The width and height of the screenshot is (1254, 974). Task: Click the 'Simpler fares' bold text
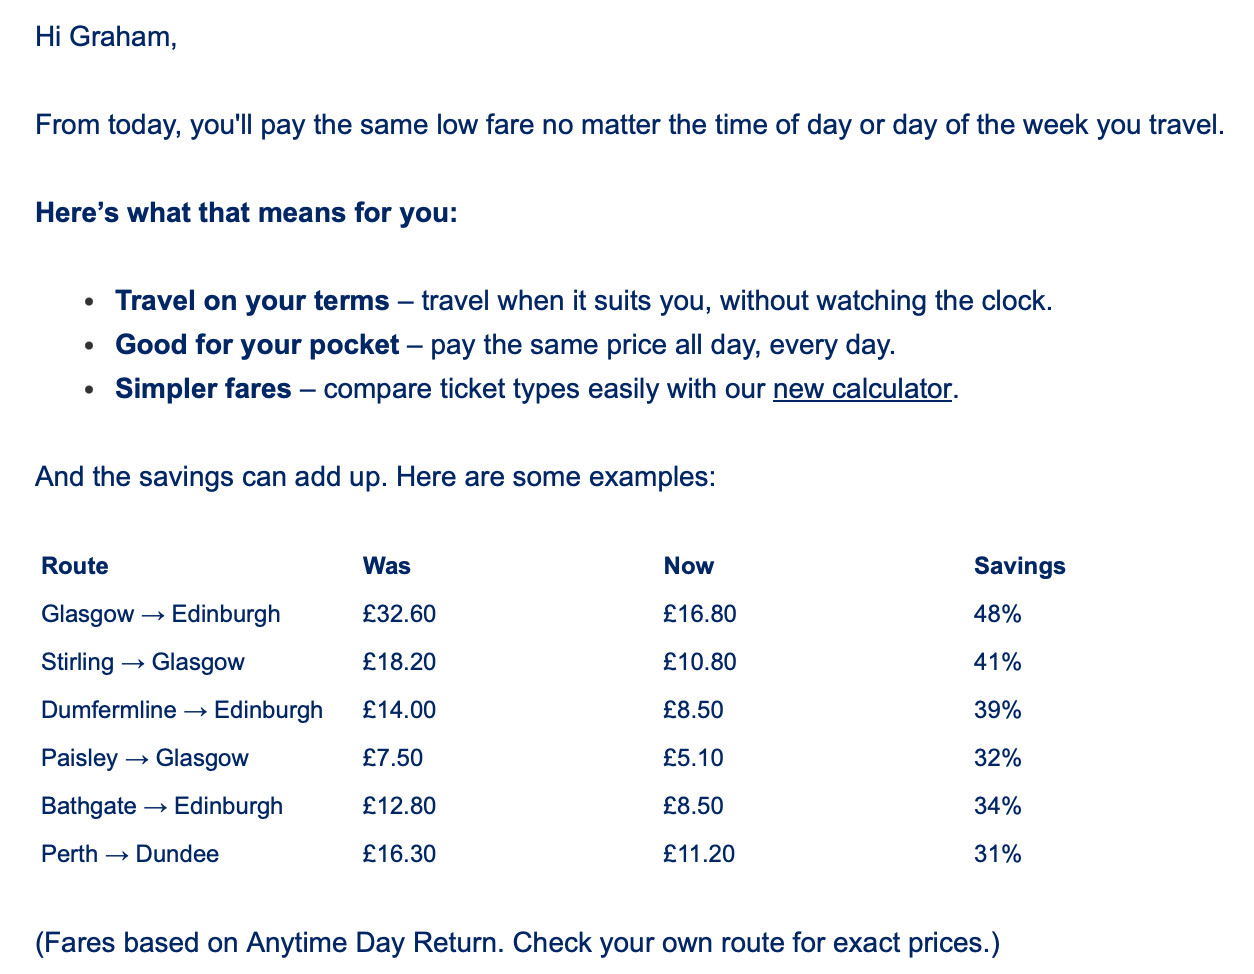coord(203,388)
